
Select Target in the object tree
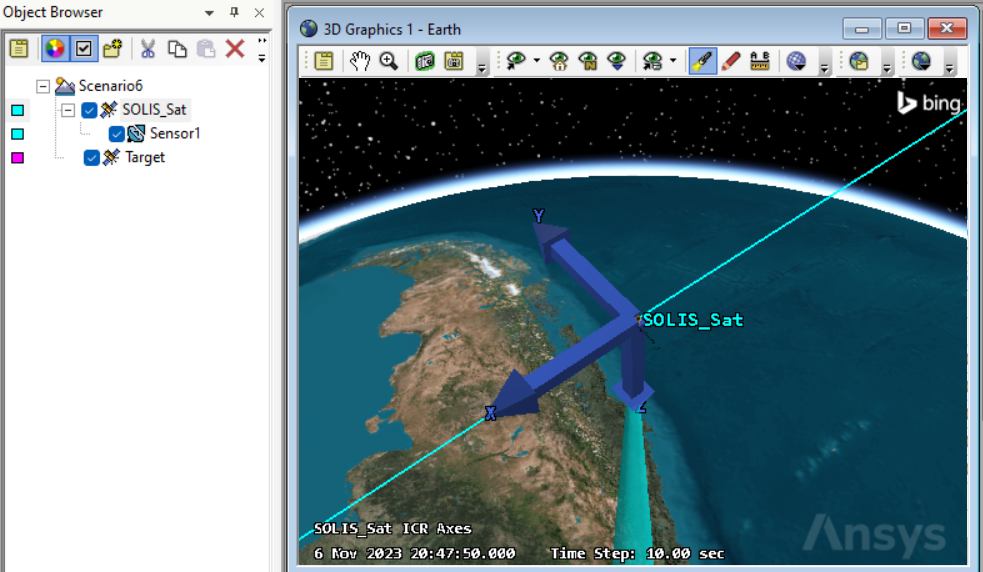tap(145, 157)
